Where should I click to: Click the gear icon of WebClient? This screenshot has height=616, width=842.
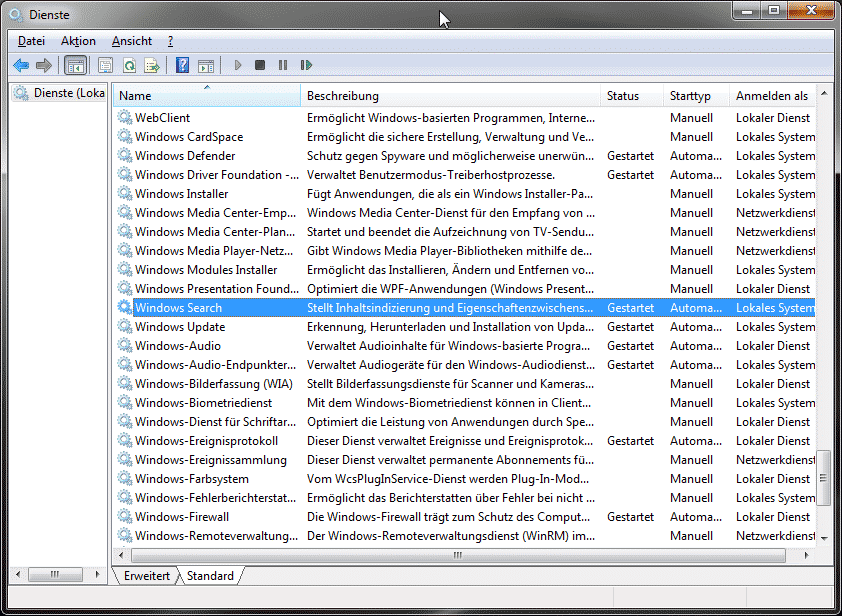pyautogui.click(x=125, y=117)
